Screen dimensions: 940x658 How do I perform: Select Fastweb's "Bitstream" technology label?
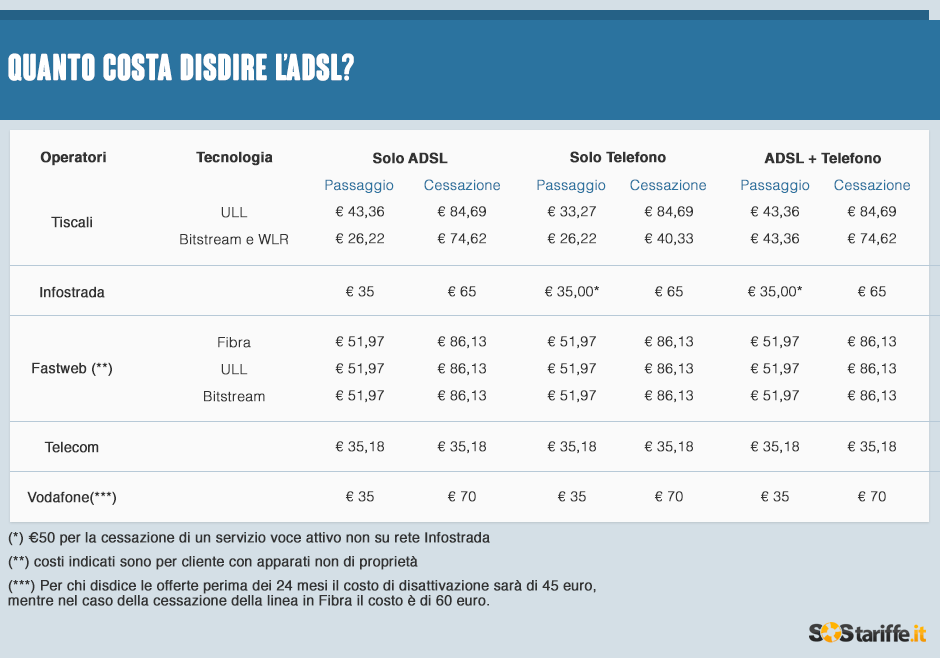point(234,396)
